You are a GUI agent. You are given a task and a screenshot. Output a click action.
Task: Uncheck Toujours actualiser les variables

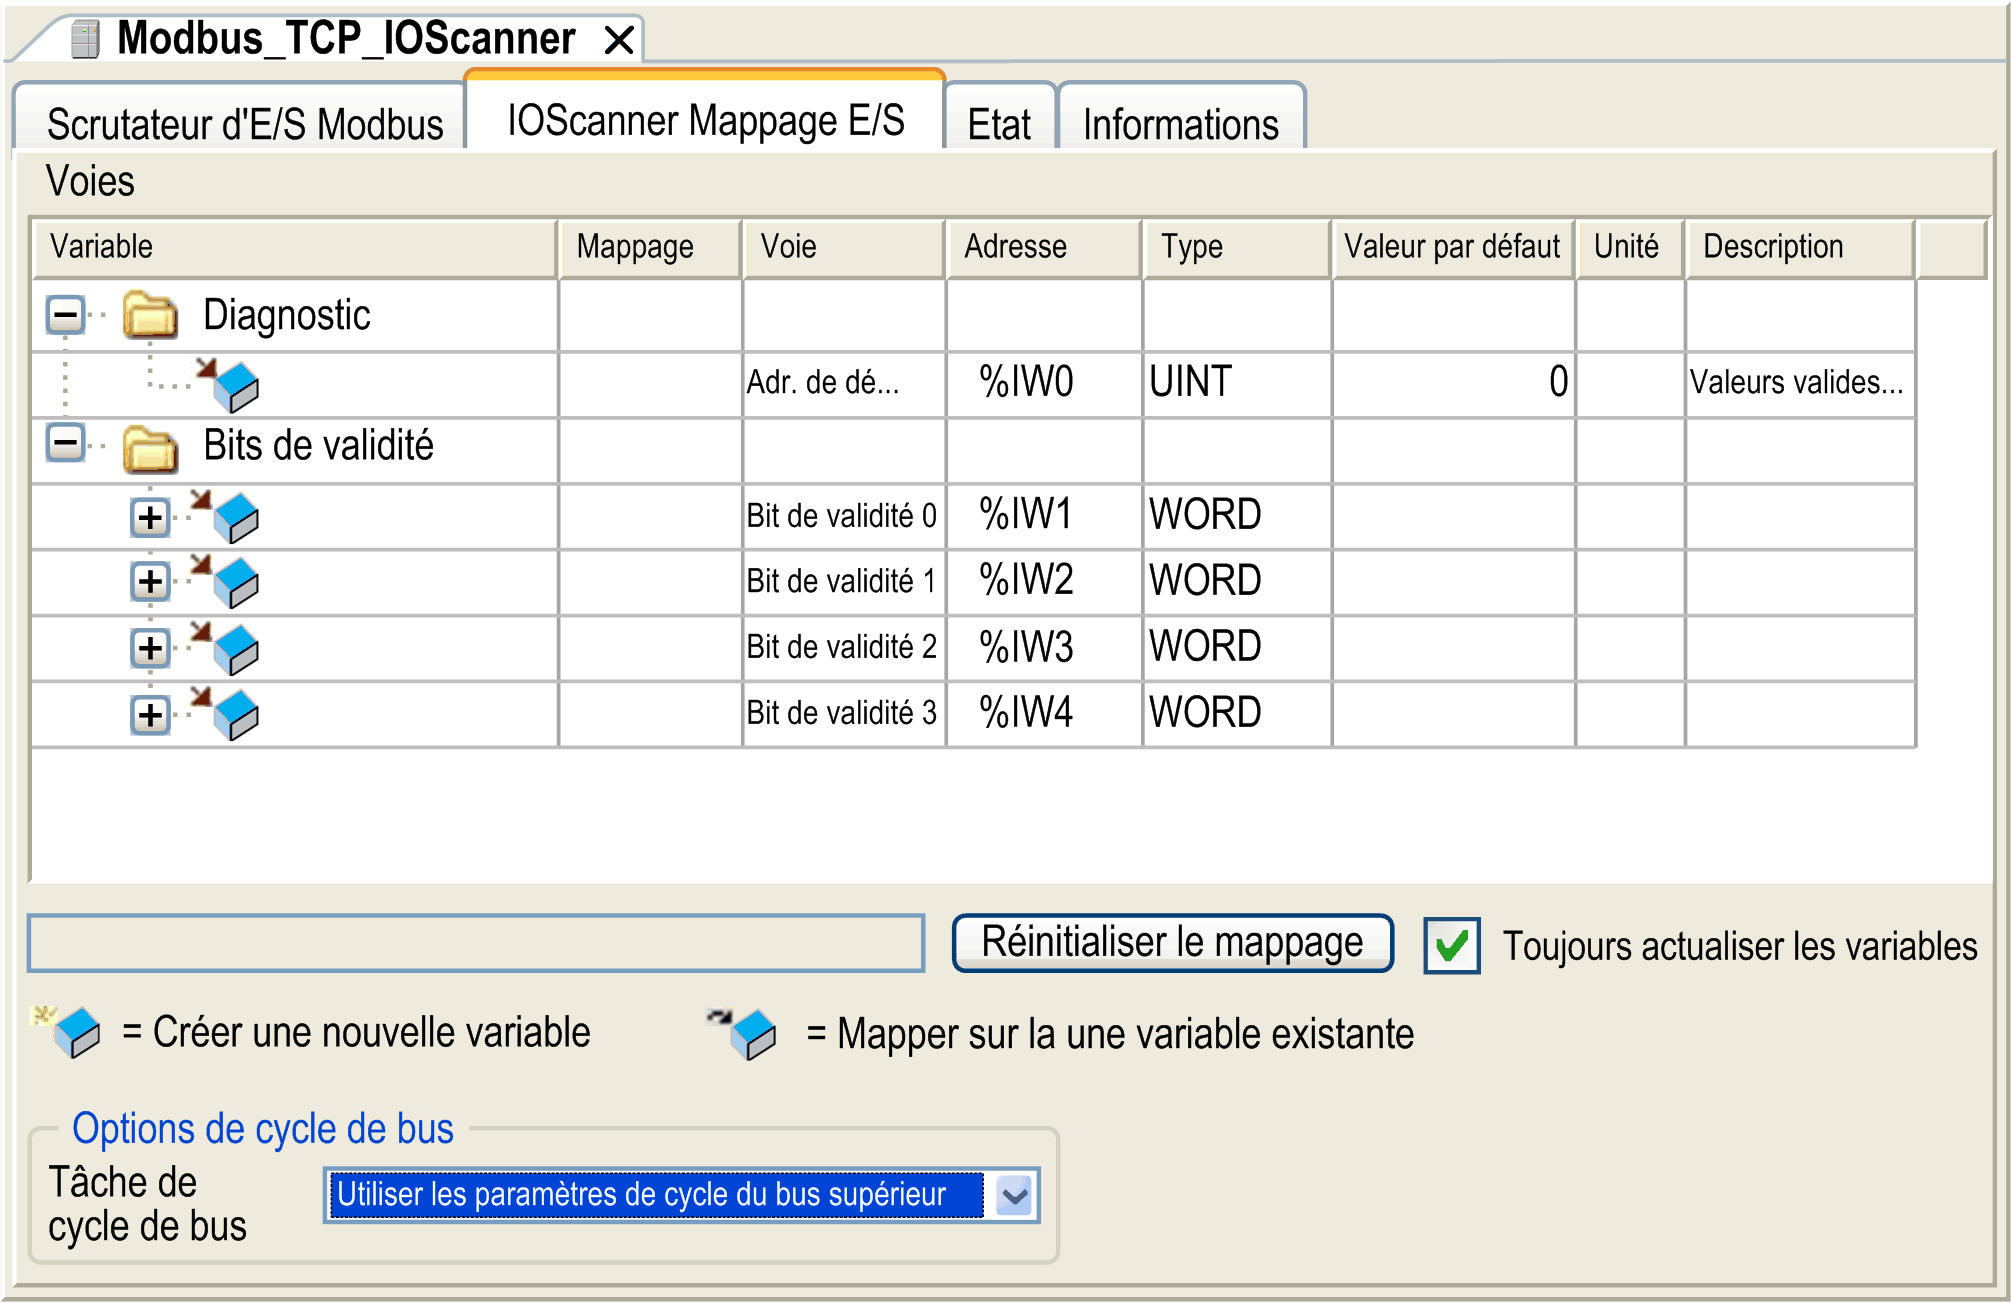(1452, 946)
